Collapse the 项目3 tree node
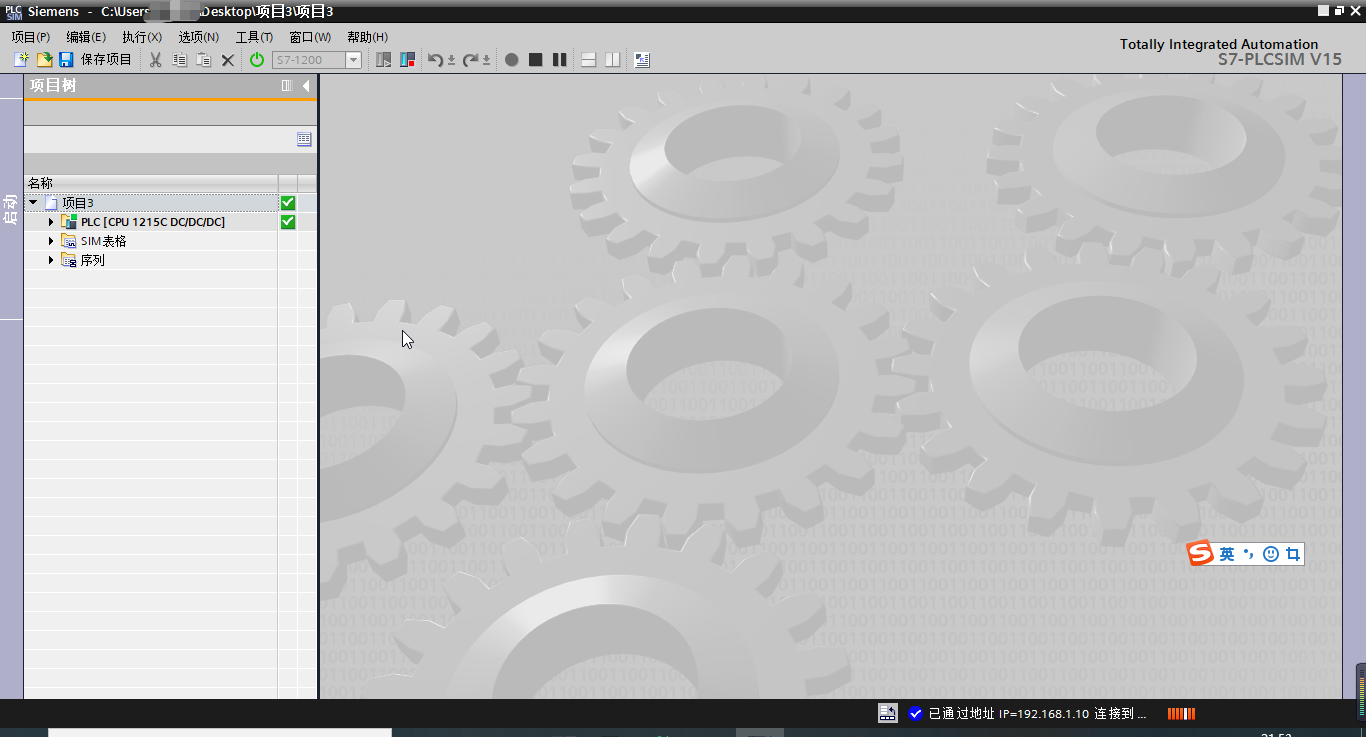The width and height of the screenshot is (1367, 737). tap(33, 202)
